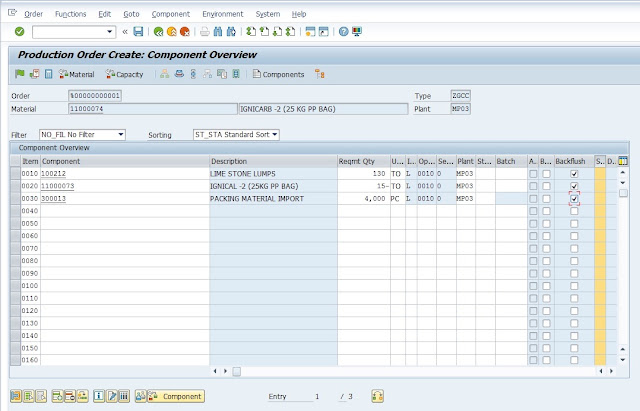Screen dimensions: 640x411
Task: Click the green checkmark Enter icon
Action: [x=20, y=31]
